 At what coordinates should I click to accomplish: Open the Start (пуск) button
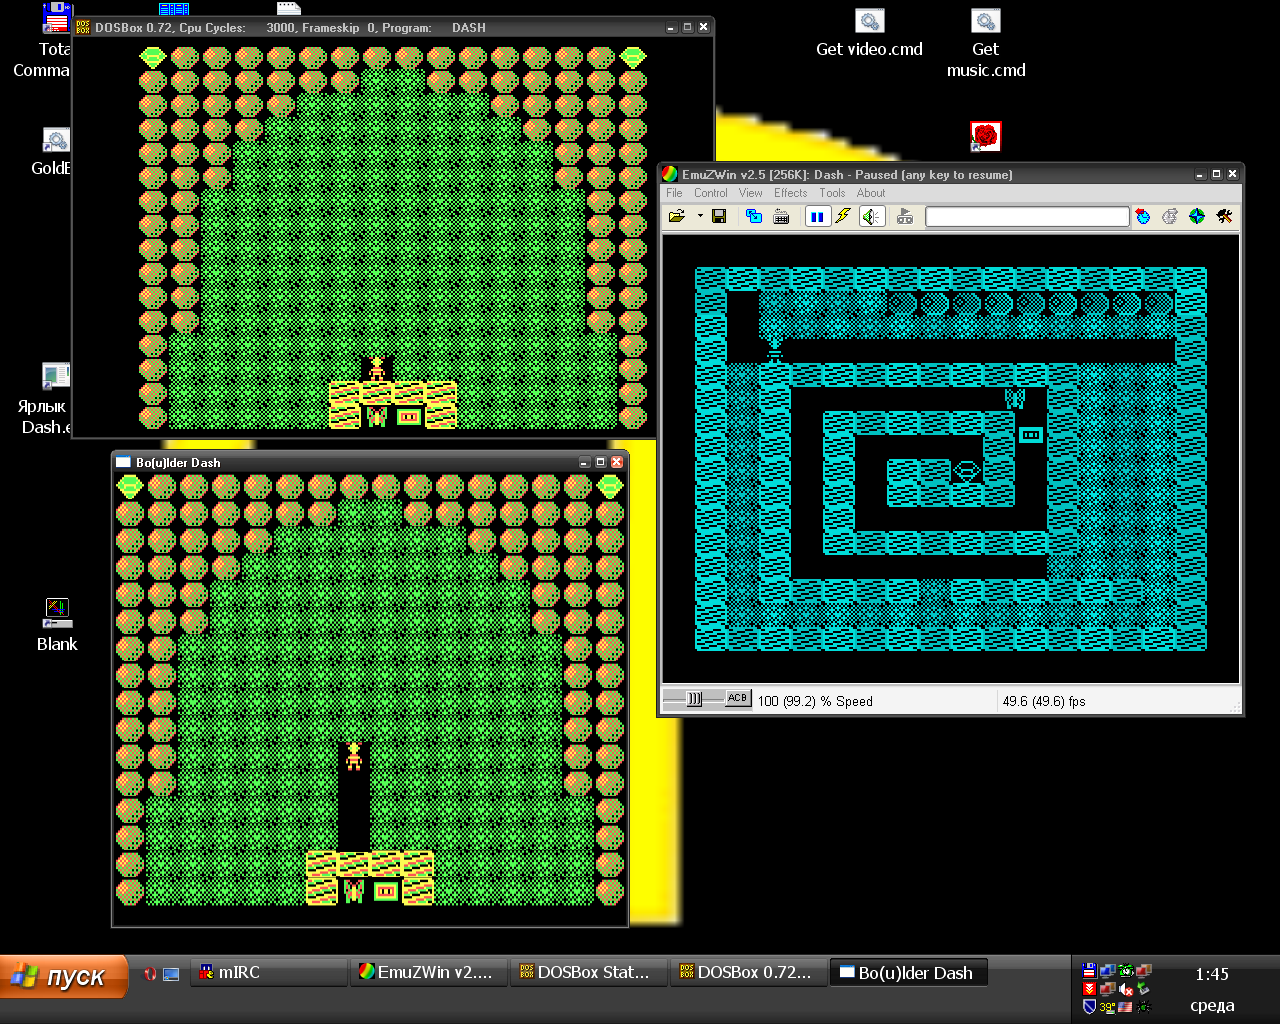(x=64, y=976)
